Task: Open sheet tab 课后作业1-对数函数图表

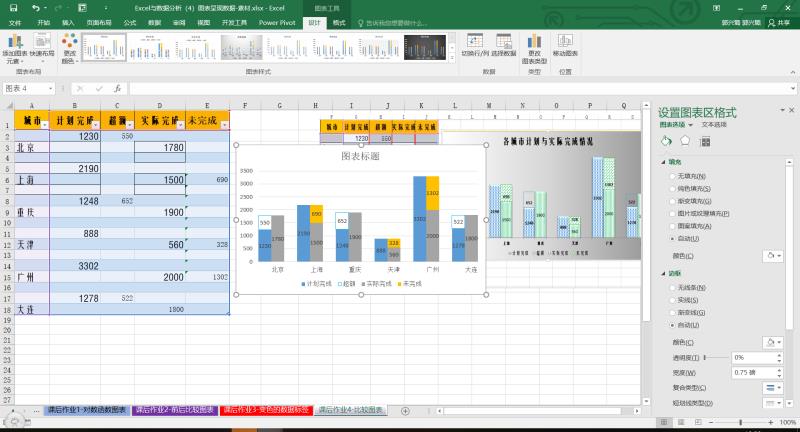Action: tap(87, 410)
